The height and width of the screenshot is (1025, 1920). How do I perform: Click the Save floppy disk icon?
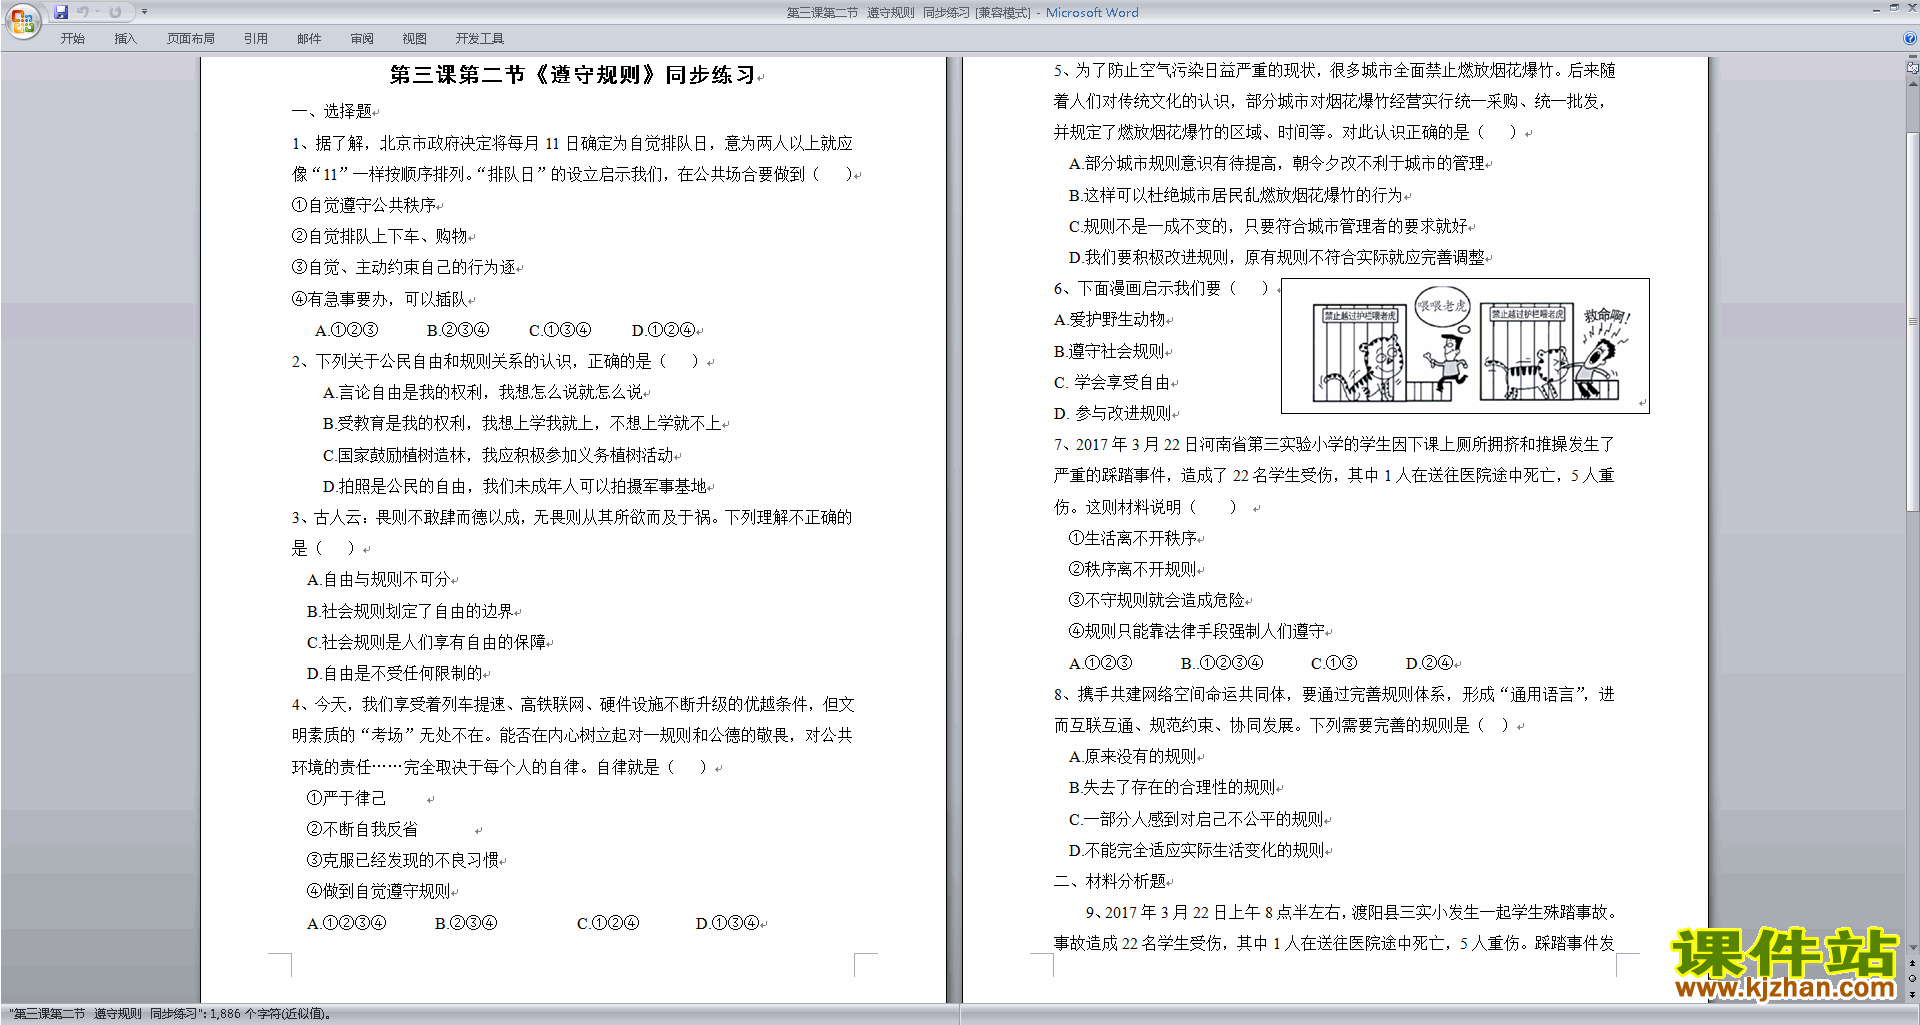(x=61, y=12)
